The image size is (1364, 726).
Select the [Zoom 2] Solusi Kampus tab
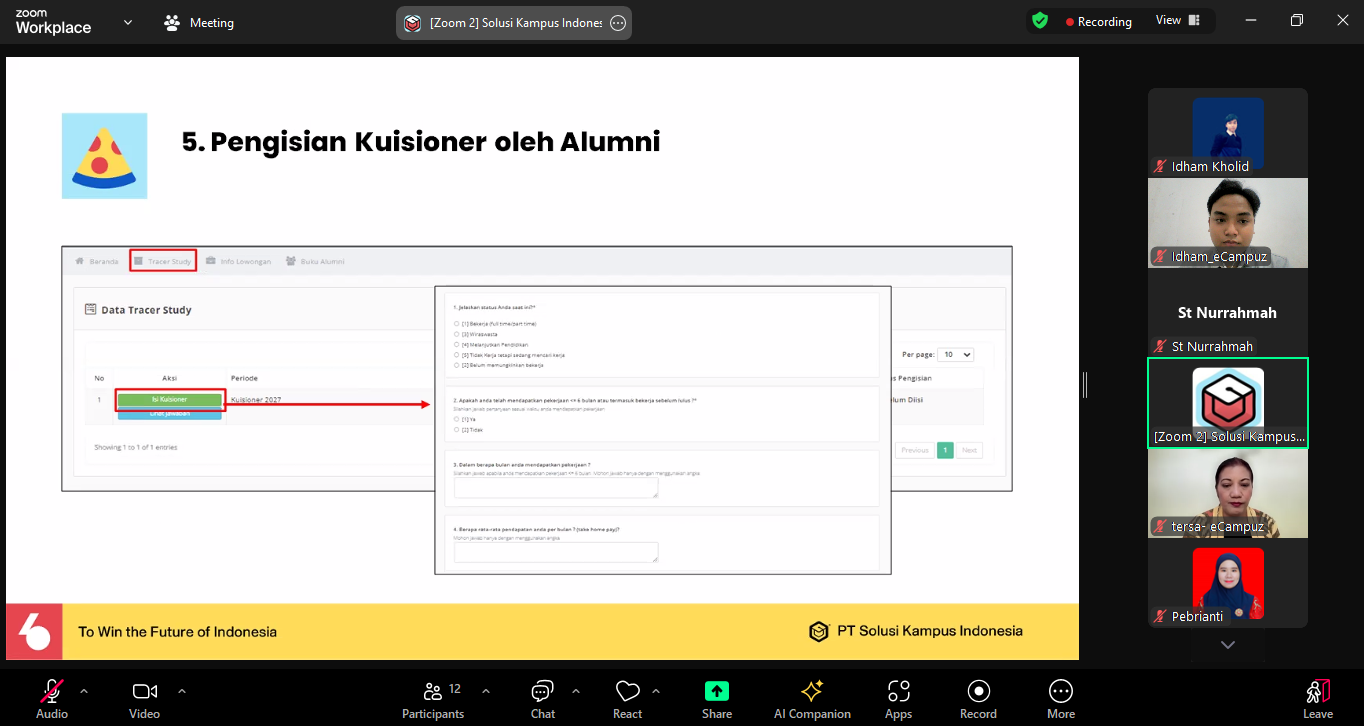pos(514,23)
